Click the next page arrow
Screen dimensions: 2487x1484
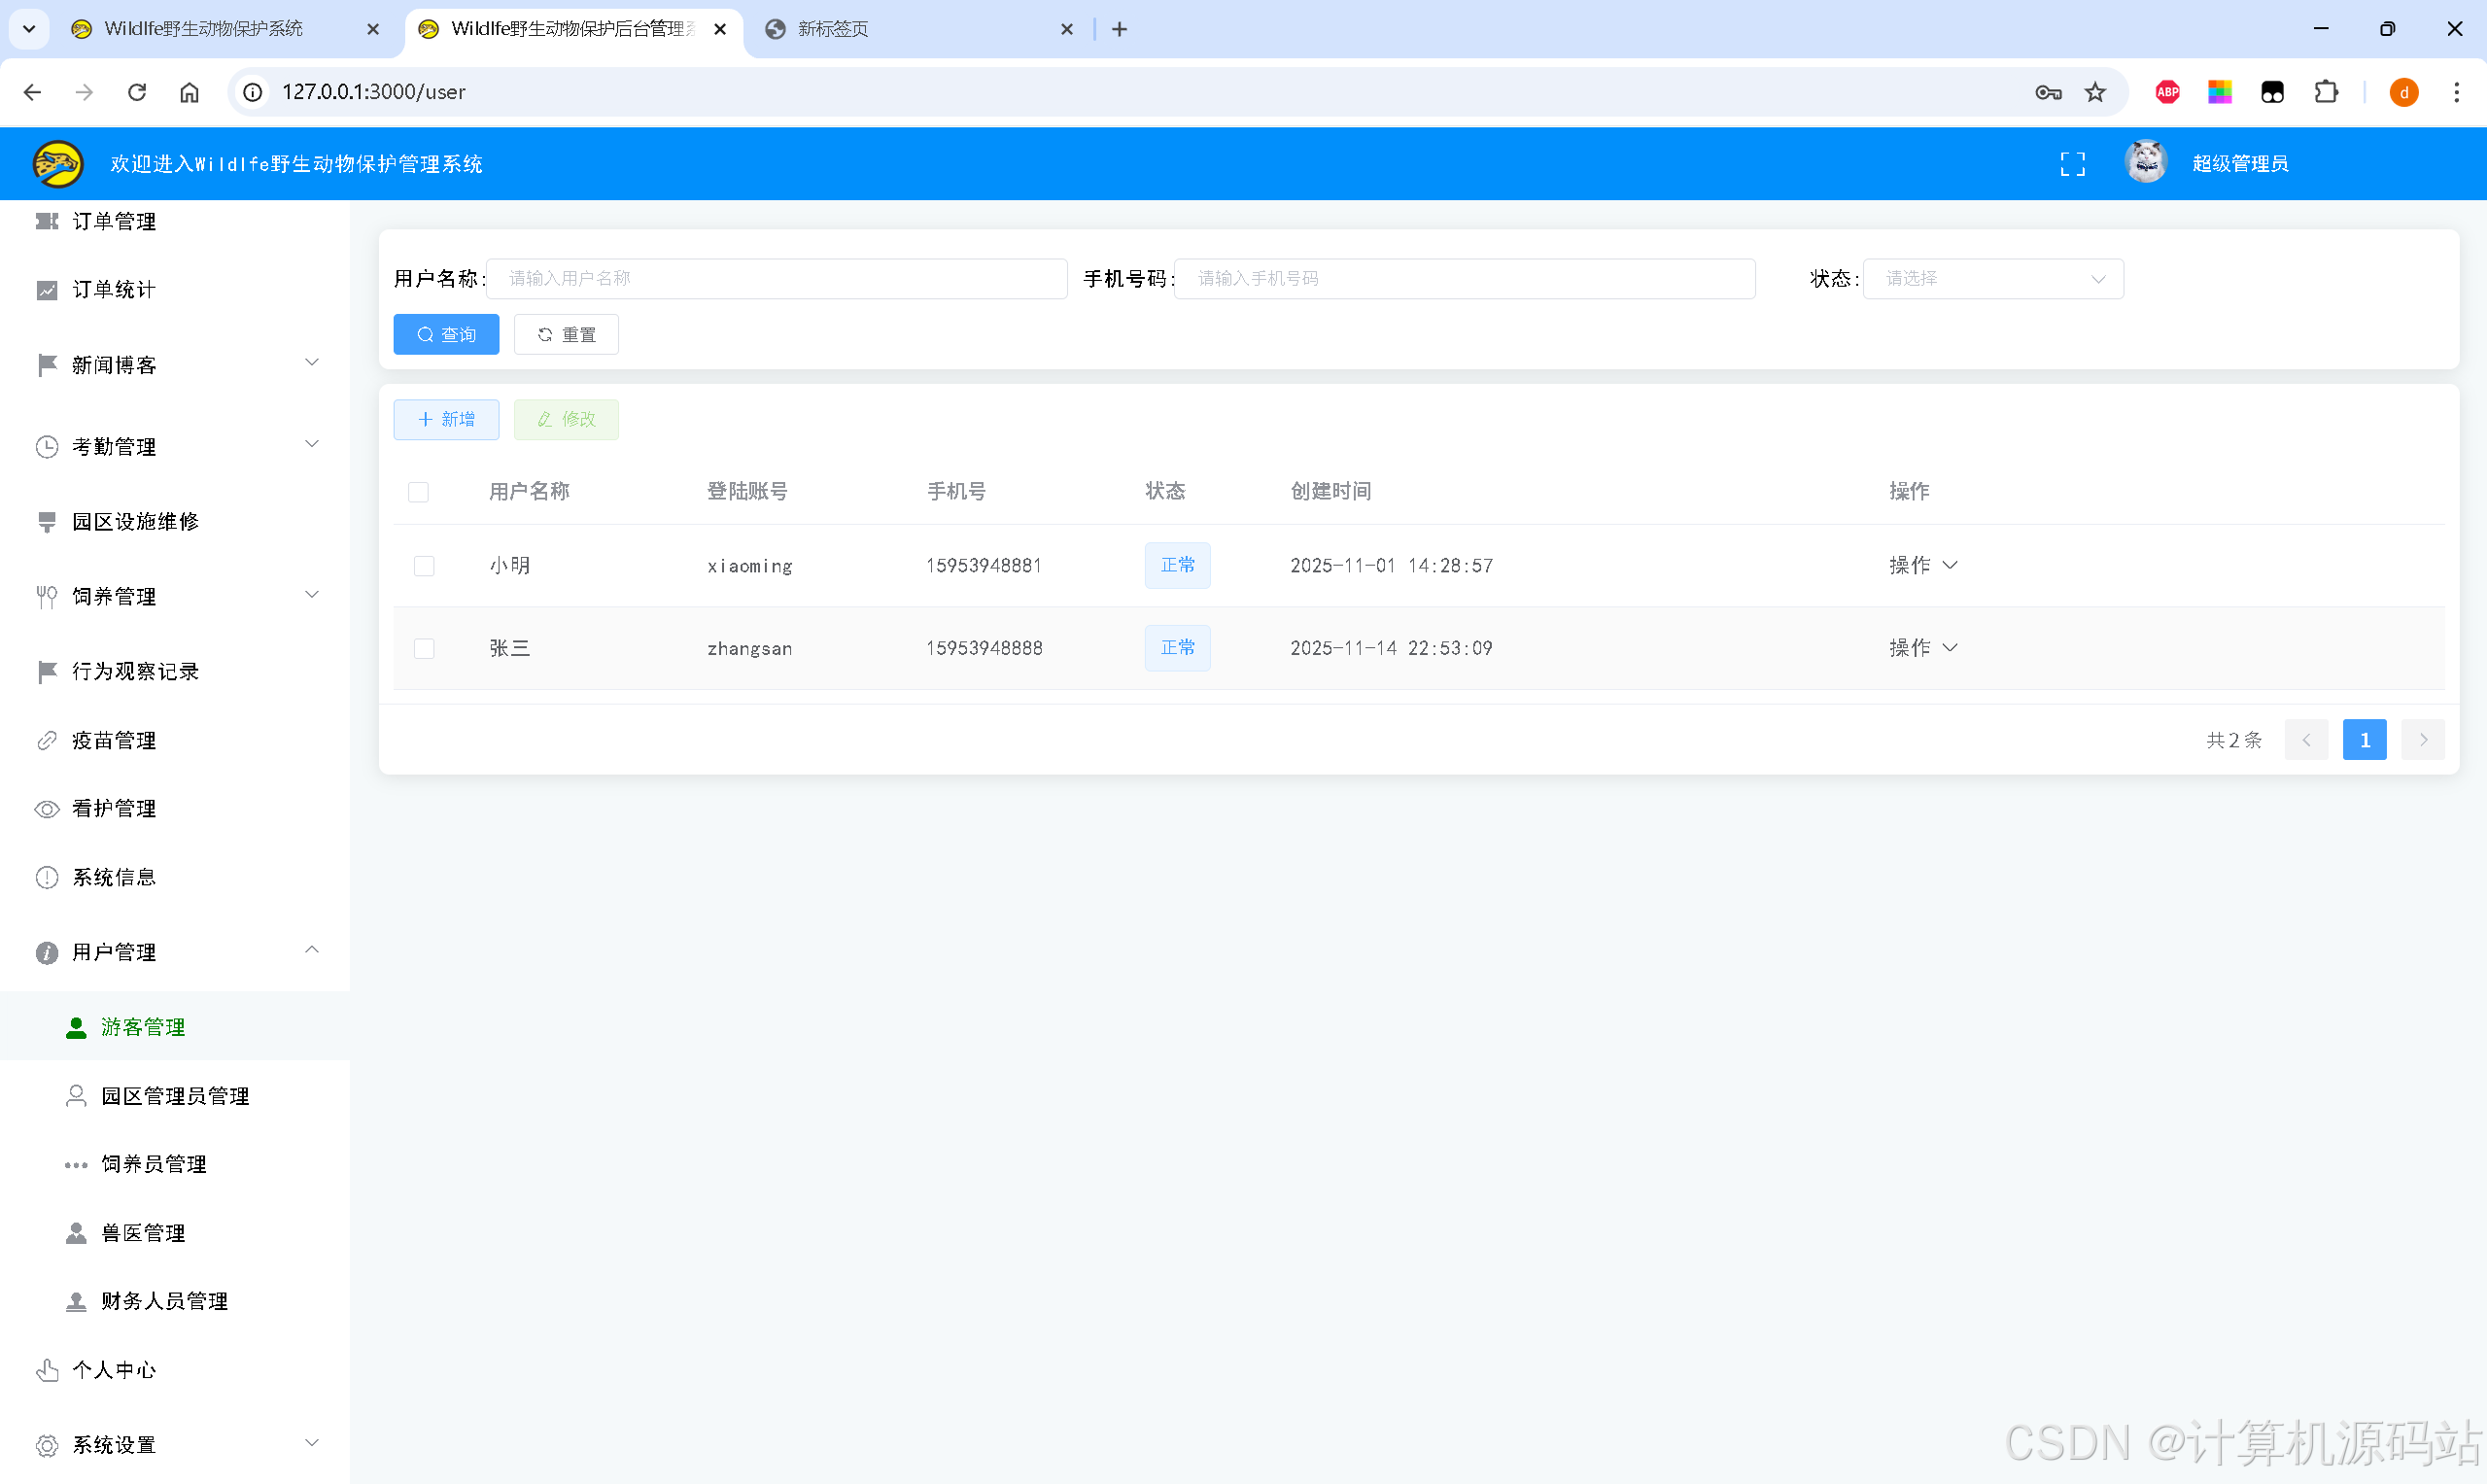pyautogui.click(x=2423, y=741)
